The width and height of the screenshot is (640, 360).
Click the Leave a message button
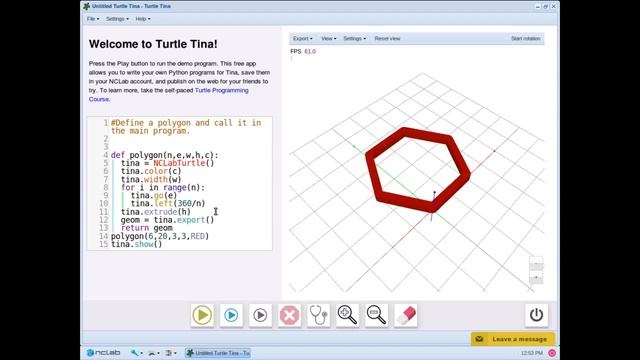coord(513,339)
